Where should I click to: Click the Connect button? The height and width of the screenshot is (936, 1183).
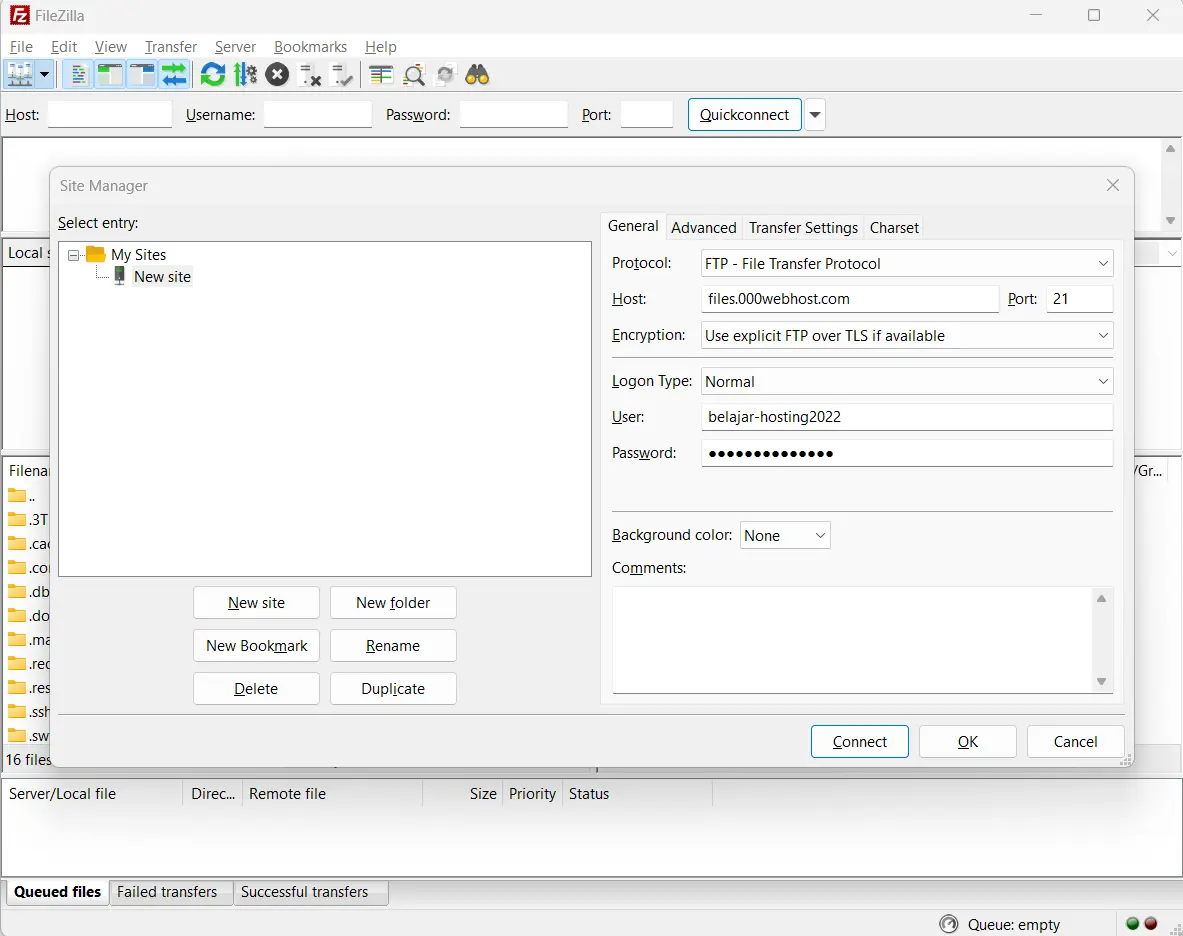pos(859,742)
